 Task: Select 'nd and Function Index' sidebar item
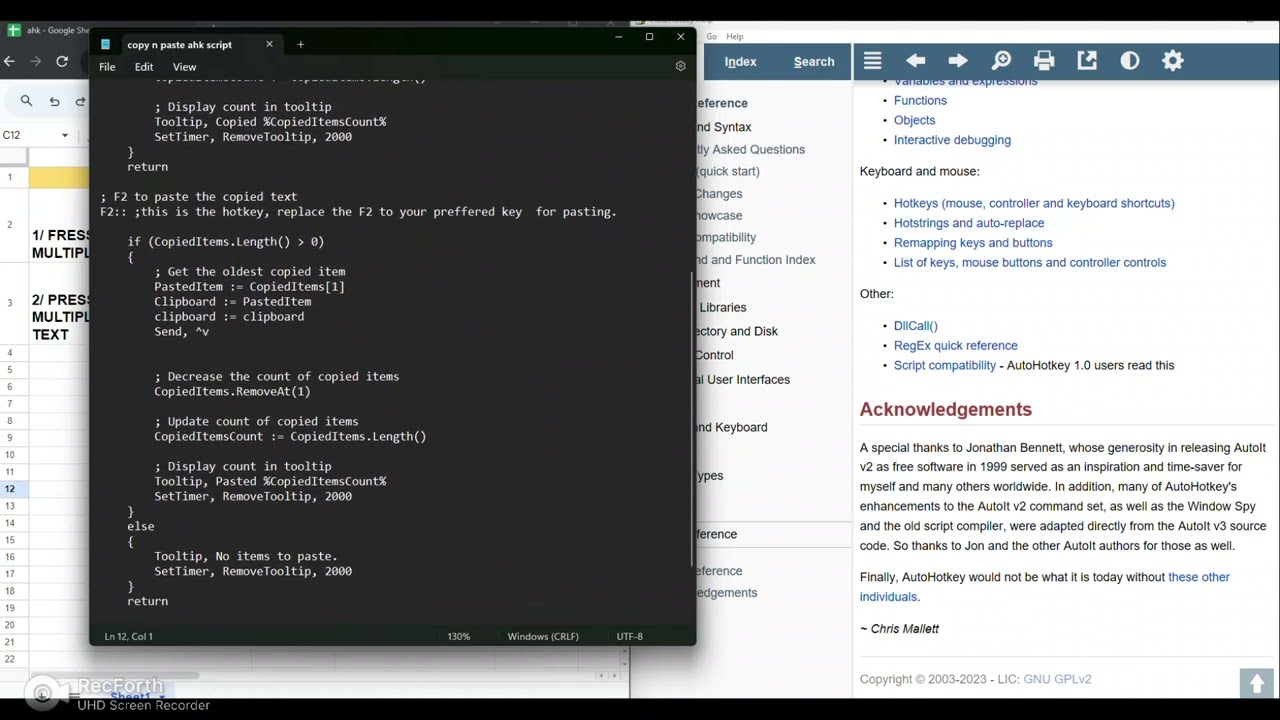point(756,260)
